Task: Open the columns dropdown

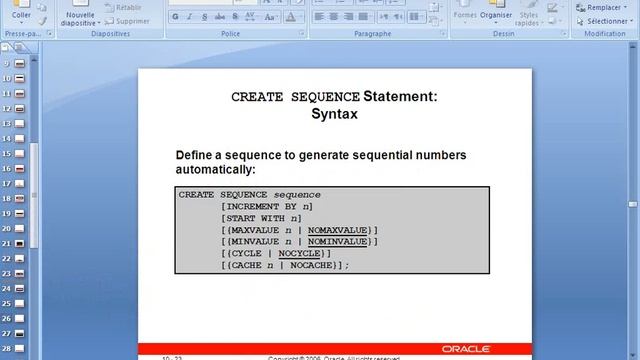Action: (x=416, y=17)
